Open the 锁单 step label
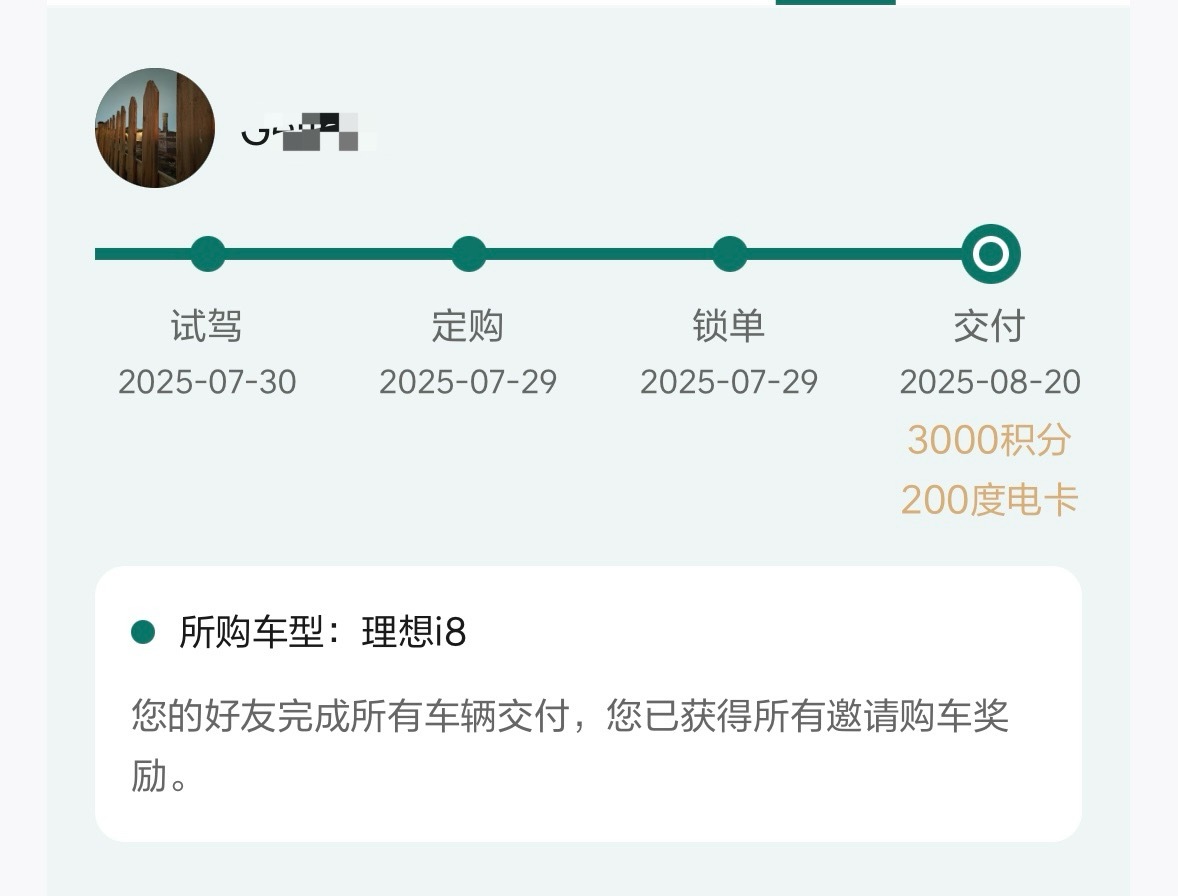Image resolution: width=1178 pixels, height=896 pixels. tap(729, 326)
